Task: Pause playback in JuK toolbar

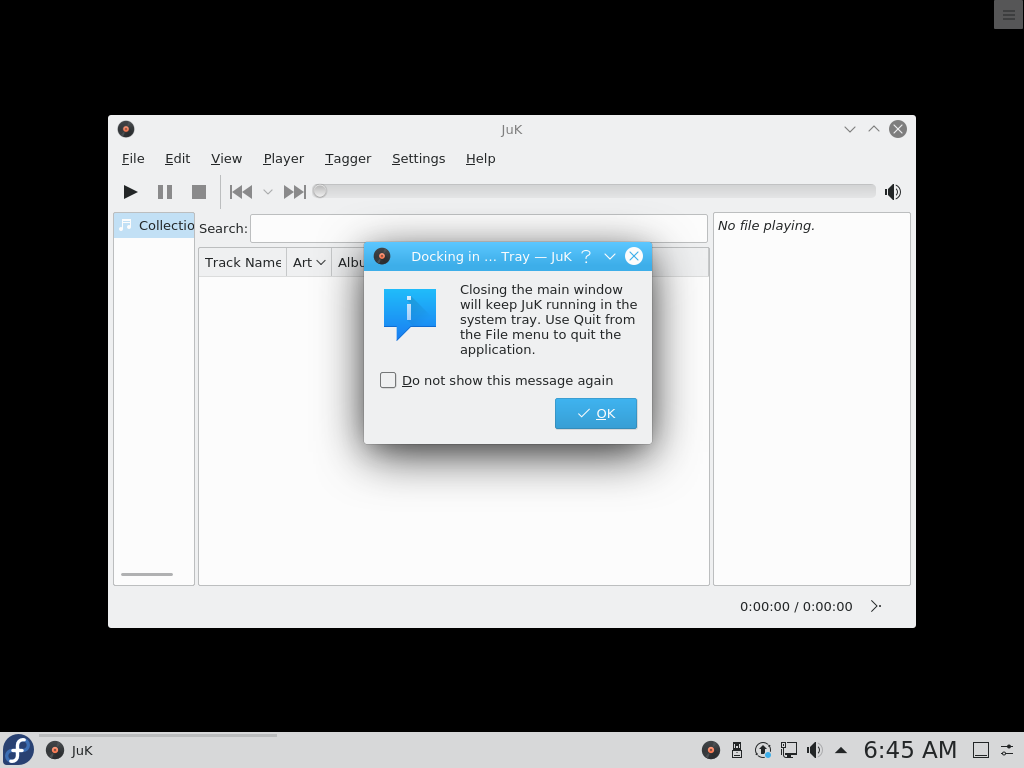Action: pos(165,192)
